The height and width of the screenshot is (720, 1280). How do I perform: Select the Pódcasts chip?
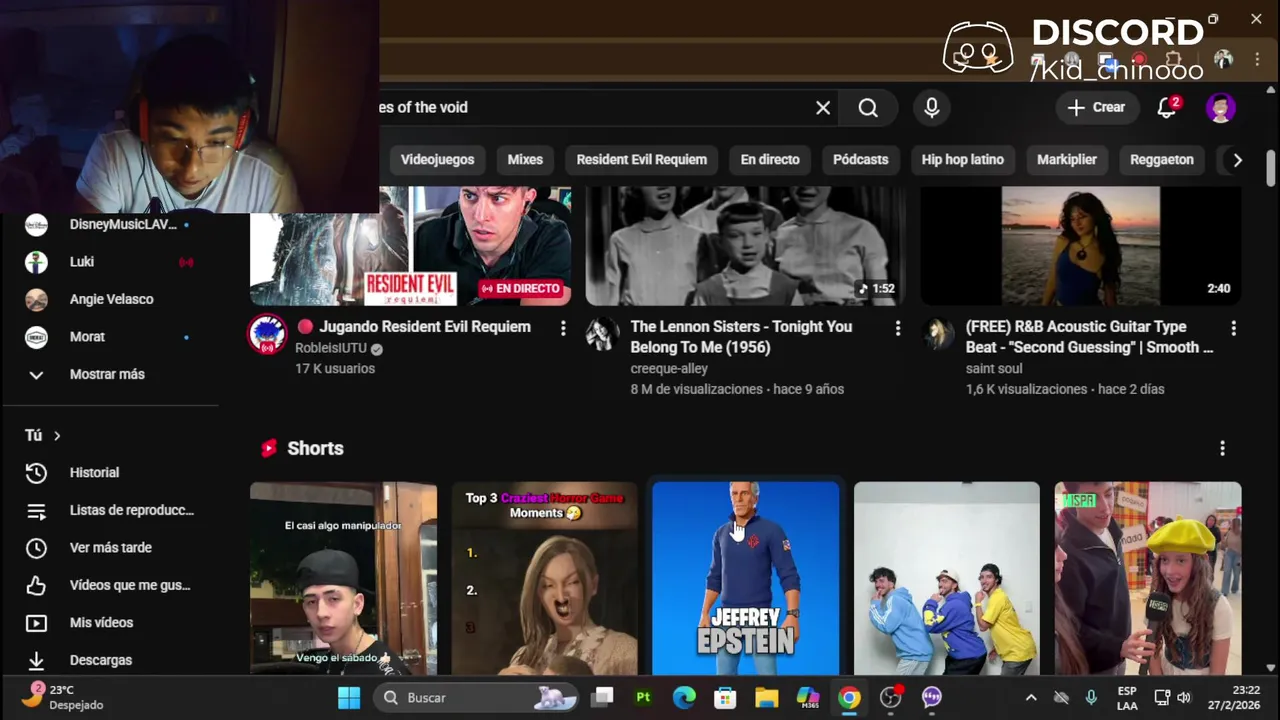tap(861, 160)
